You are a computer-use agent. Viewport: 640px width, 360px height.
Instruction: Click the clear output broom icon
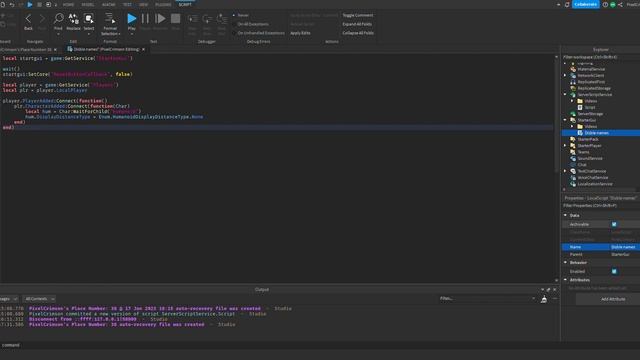(x=544, y=300)
